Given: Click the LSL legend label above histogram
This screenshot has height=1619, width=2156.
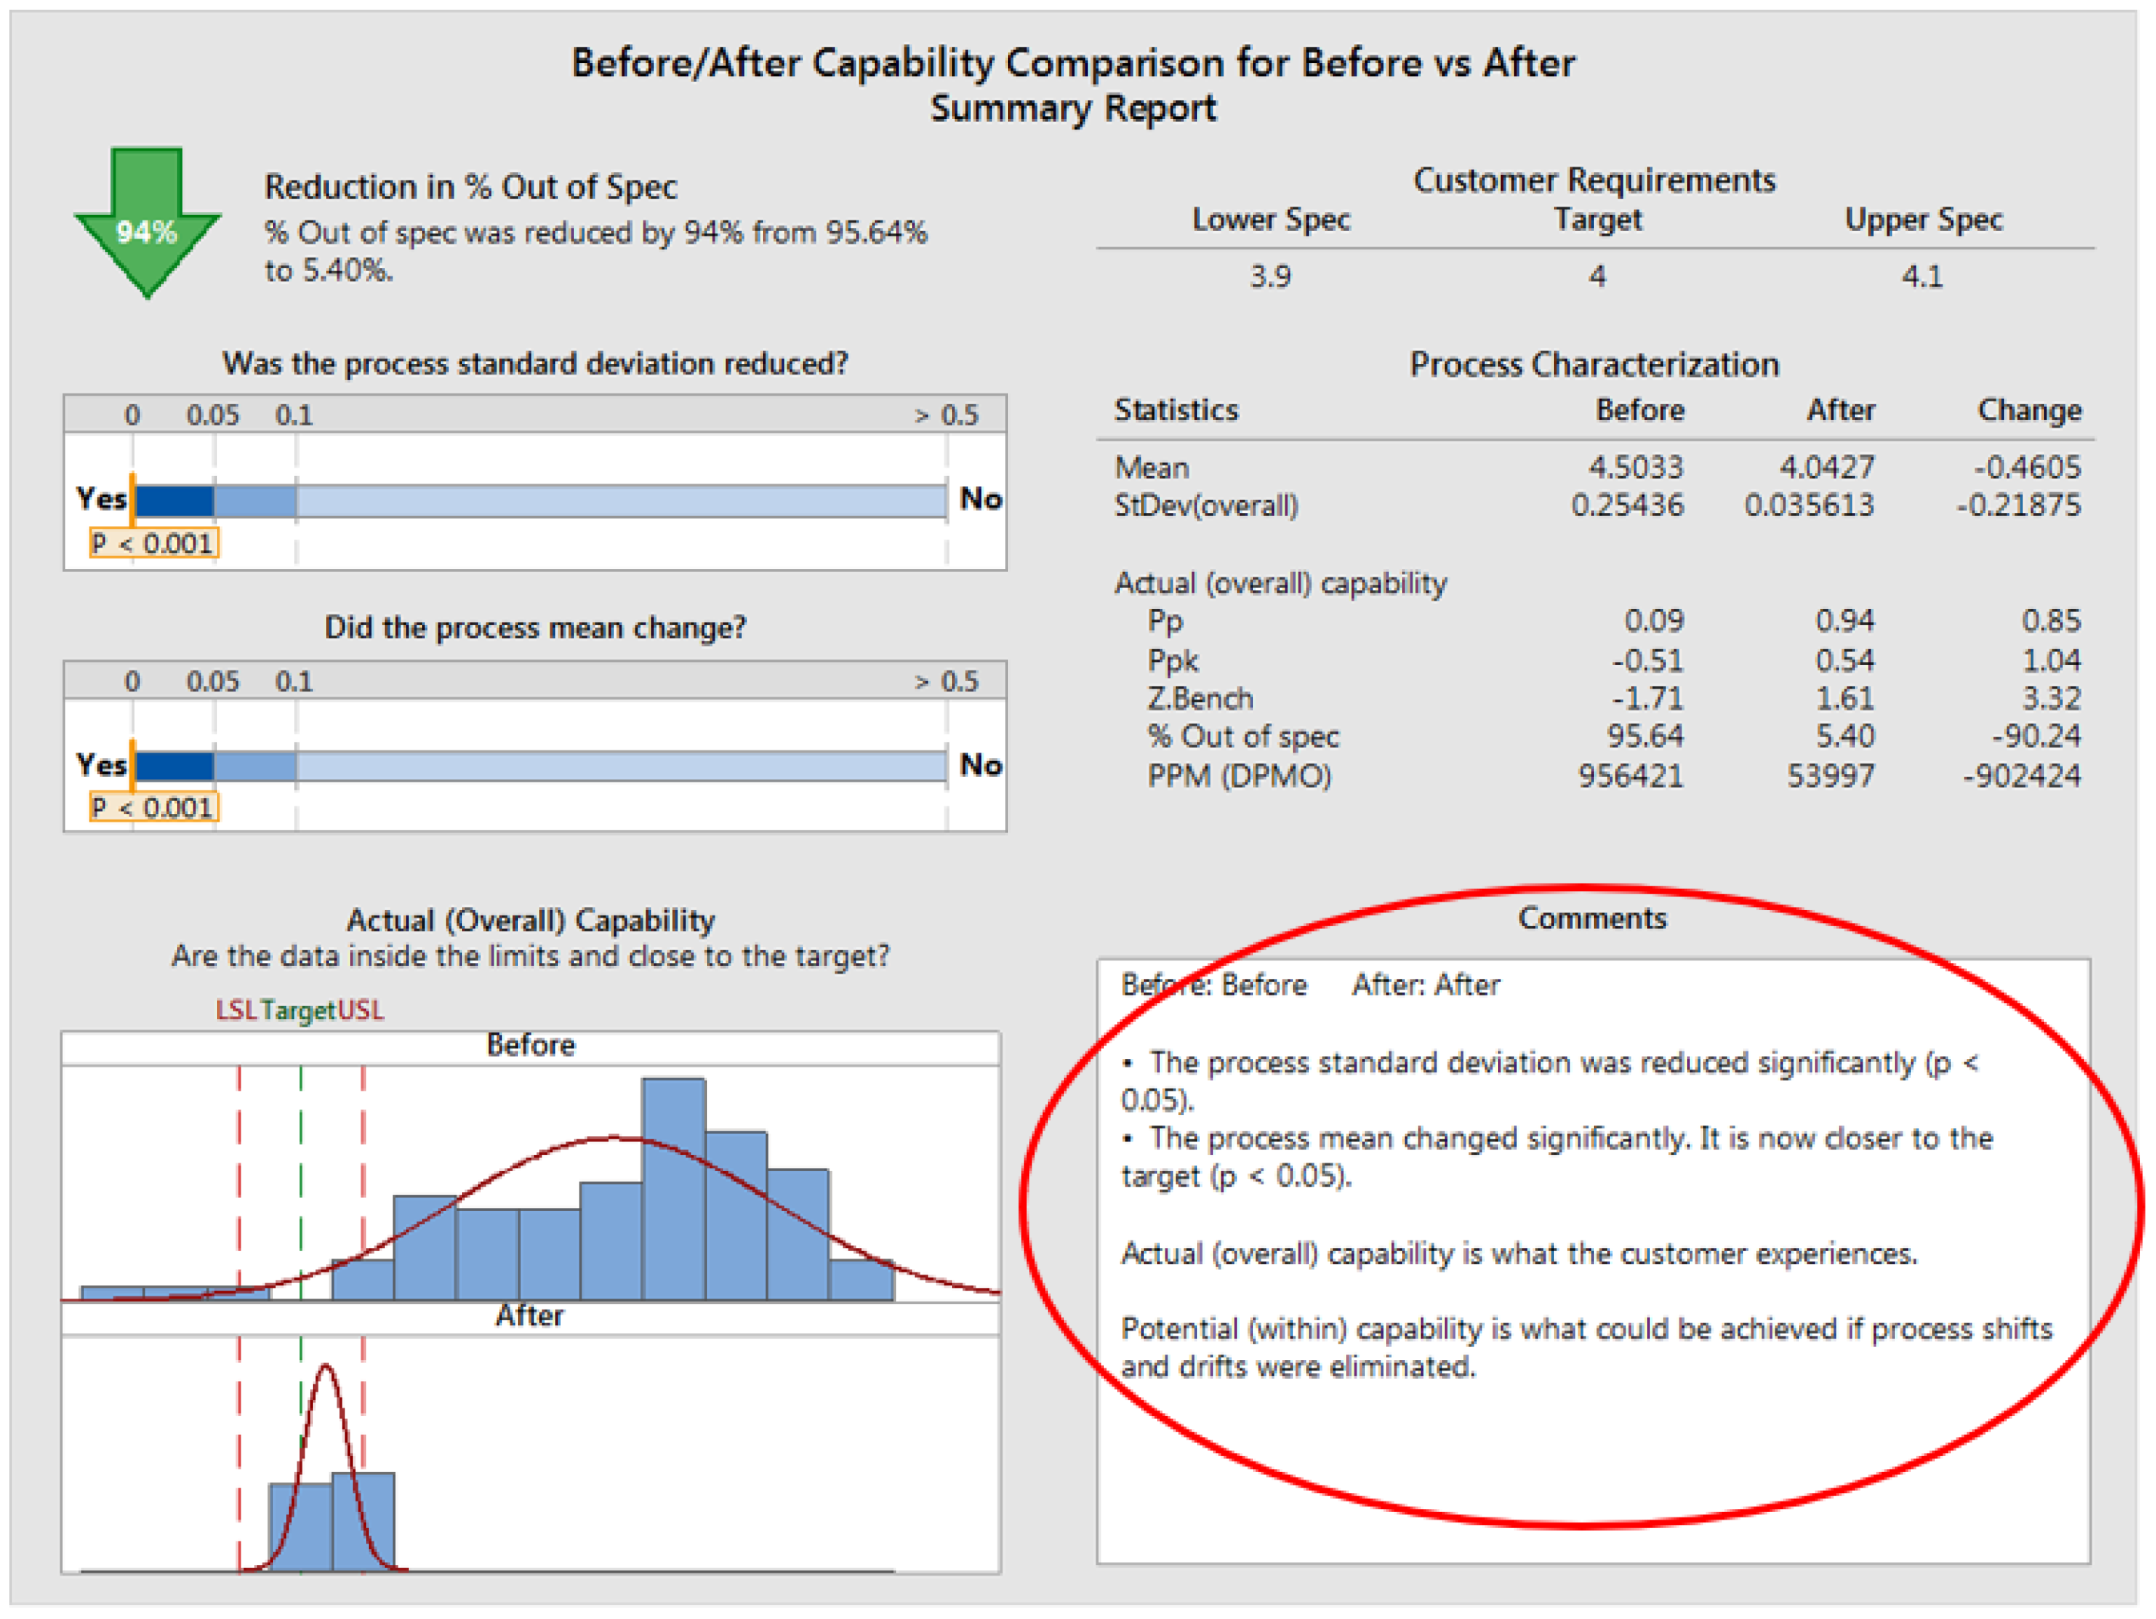Looking at the screenshot, I should pyautogui.click(x=236, y=1010).
